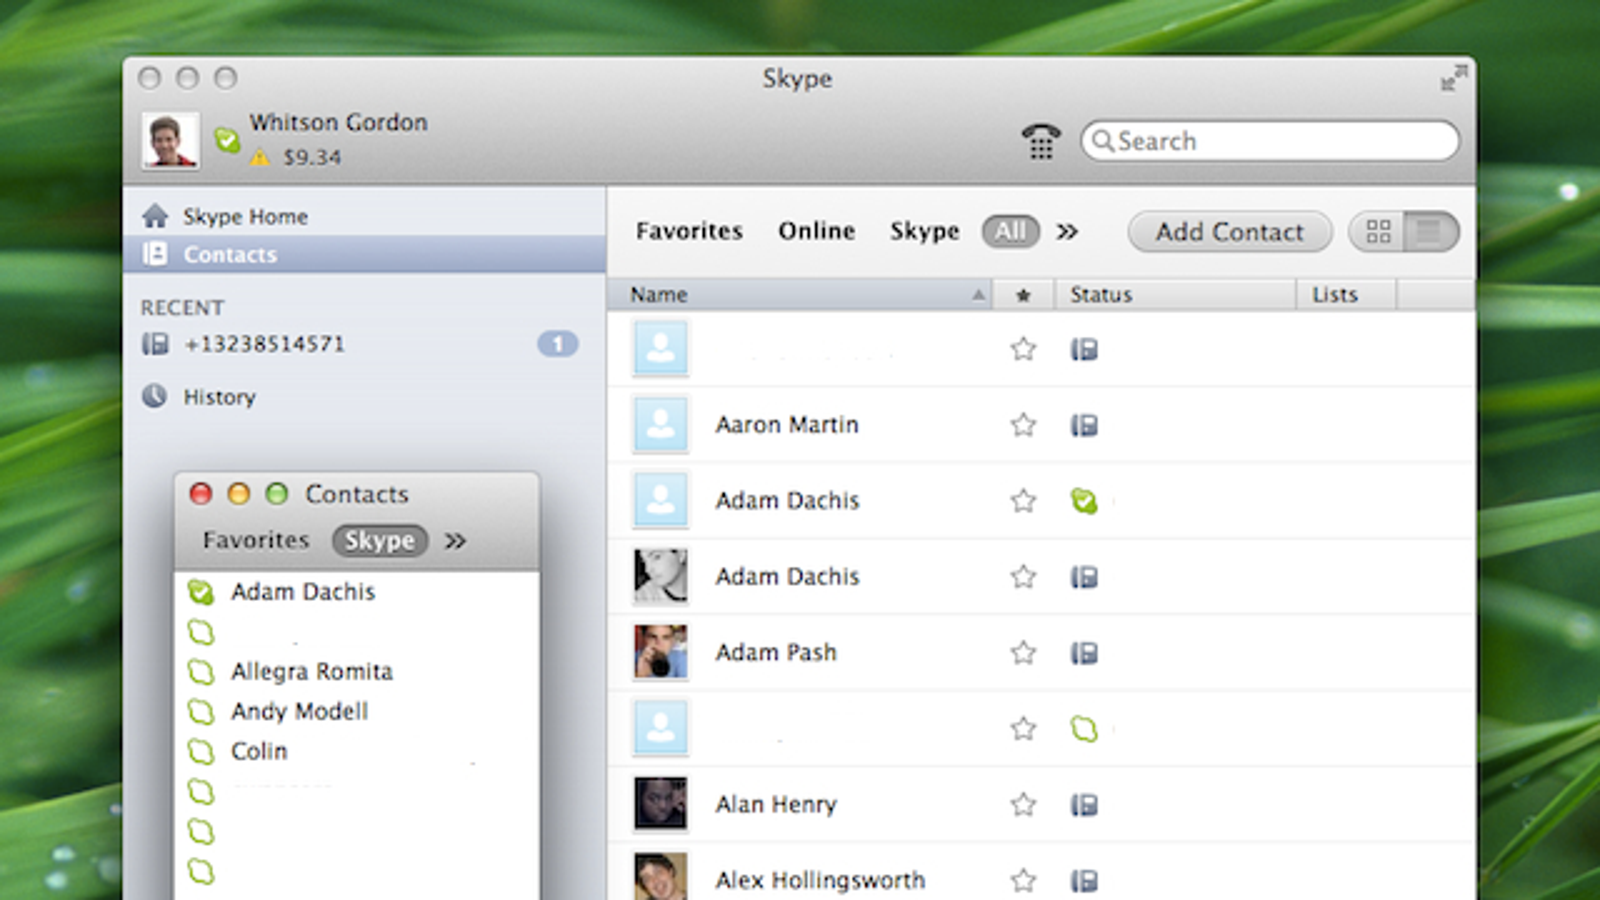
Task: Switch to list view
Action: coord(1431,232)
